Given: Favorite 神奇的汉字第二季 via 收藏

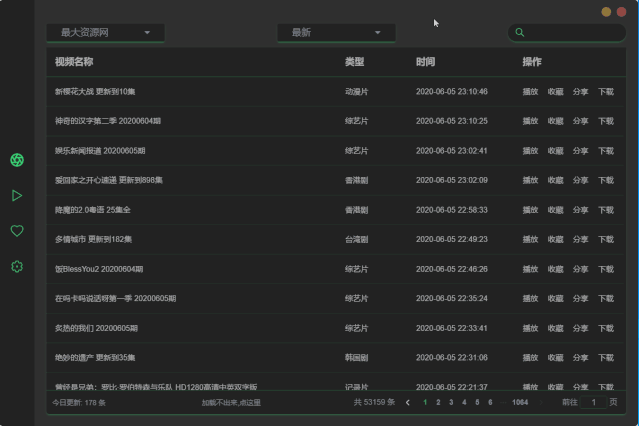Looking at the screenshot, I should [x=555, y=121].
